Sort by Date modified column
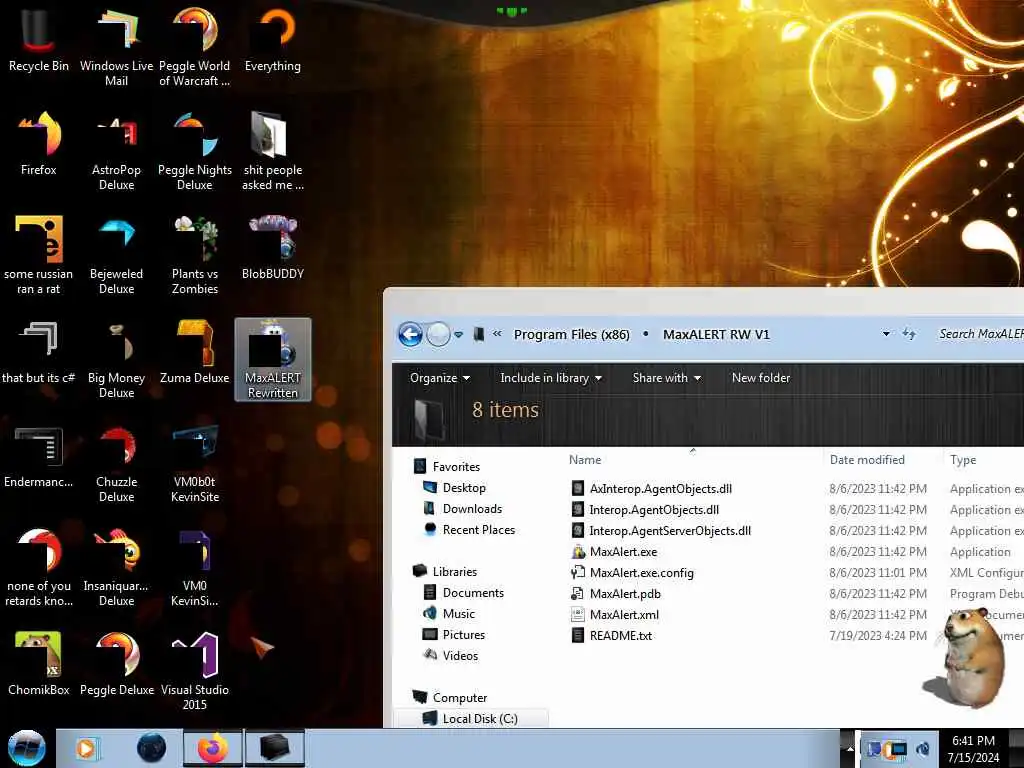The width and height of the screenshot is (1024, 768). [867, 460]
